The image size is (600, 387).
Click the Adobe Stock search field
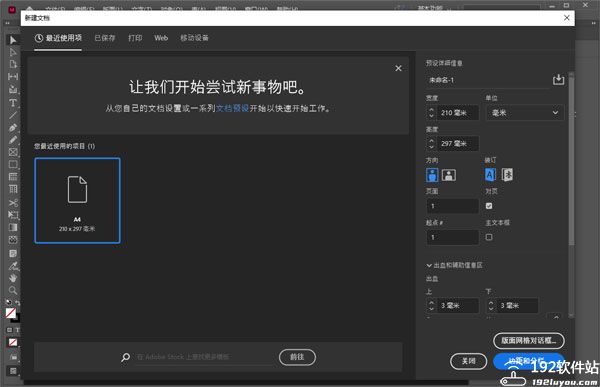(205, 357)
